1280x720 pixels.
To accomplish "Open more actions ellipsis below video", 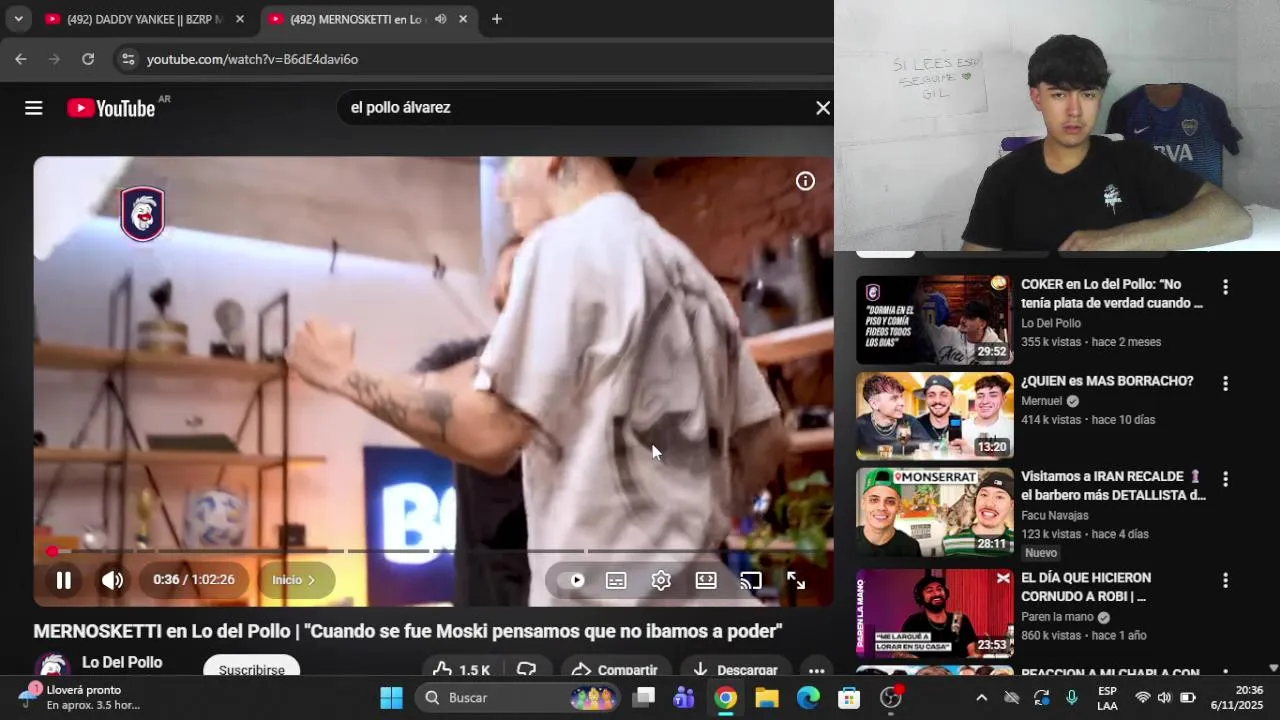I will 816,670.
